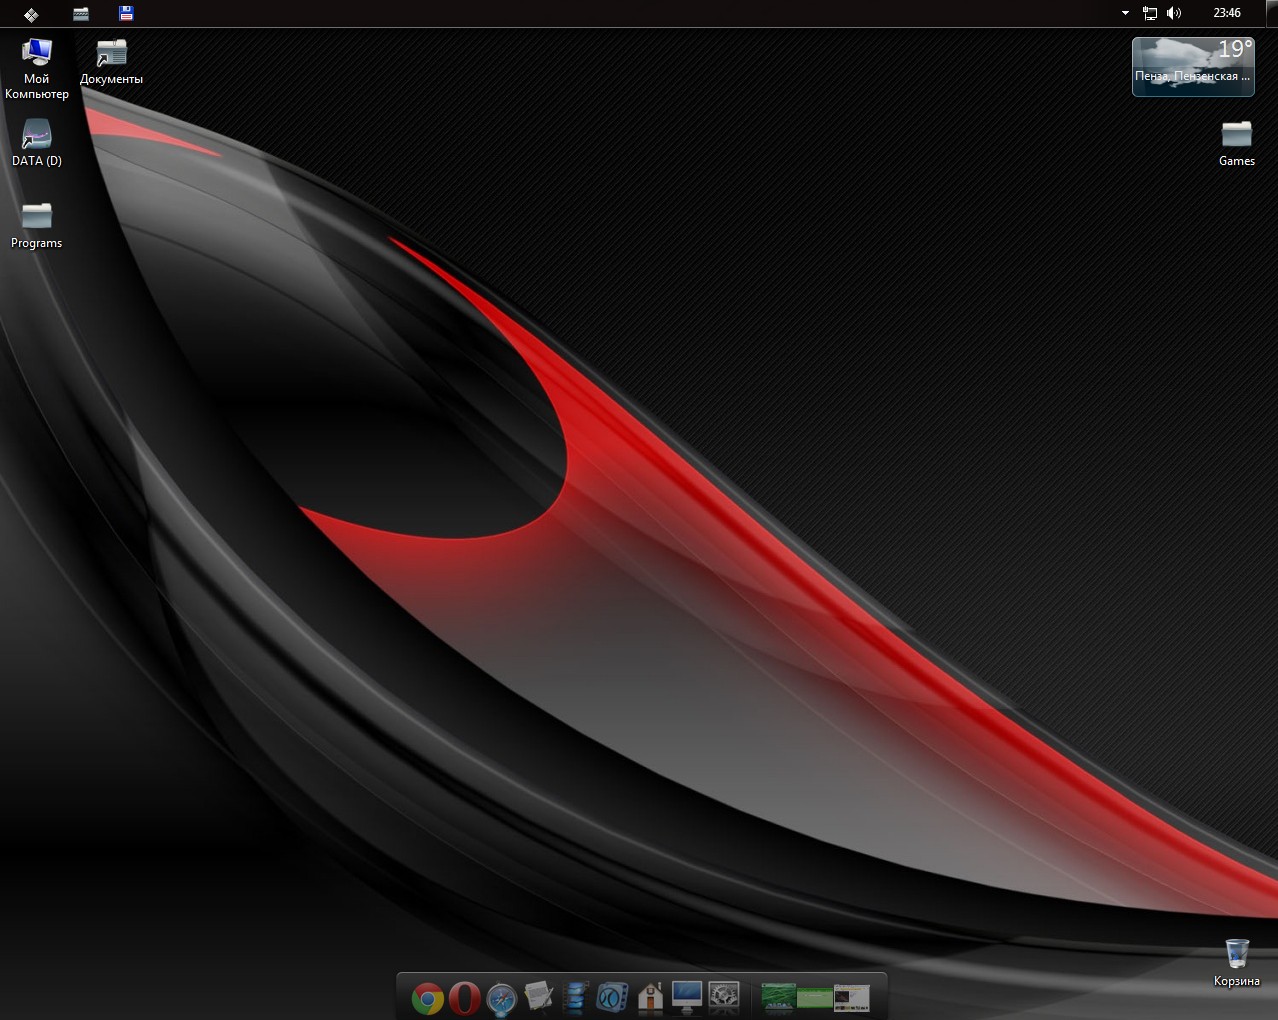Image resolution: width=1278 pixels, height=1020 pixels.
Task: Launch Opera browser from the dock
Action: click(464, 997)
